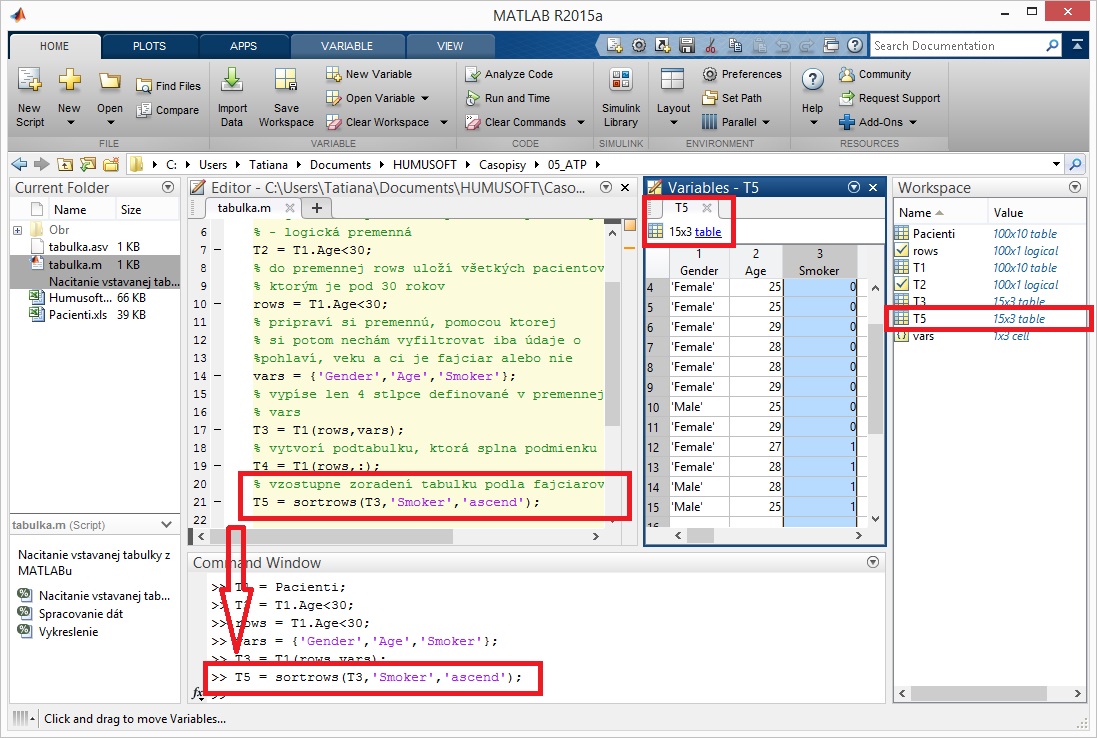This screenshot has height=738, width=1097.
Task: Compare files using the Compare tool
Action: click(168, 110)
